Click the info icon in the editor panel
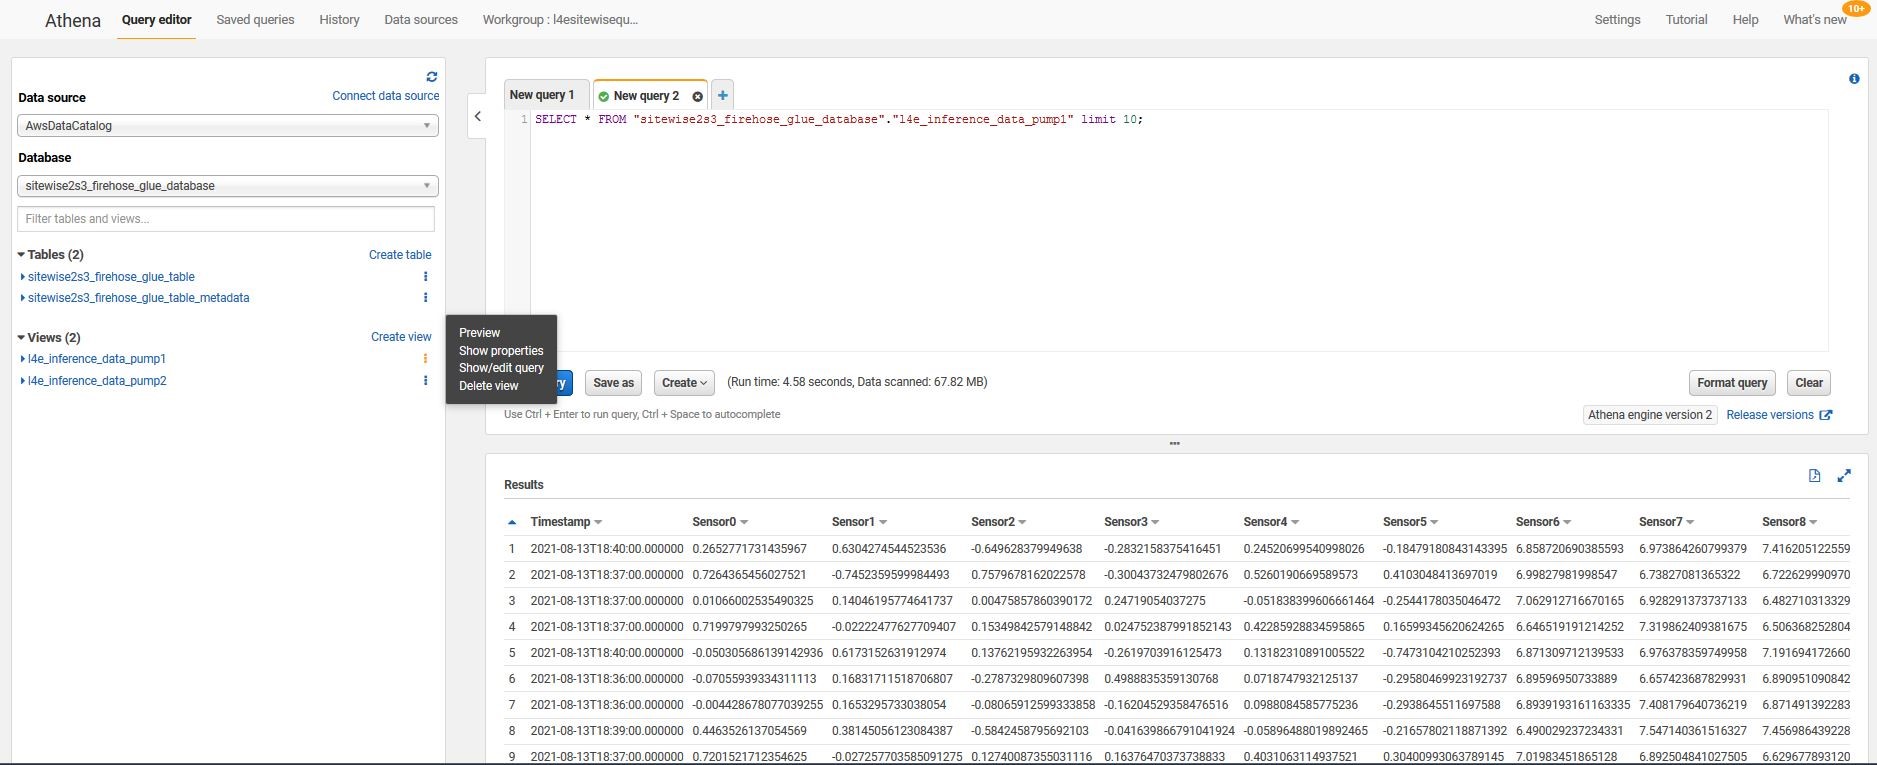Screen dimensions: 1877x765 [1854, 79]
